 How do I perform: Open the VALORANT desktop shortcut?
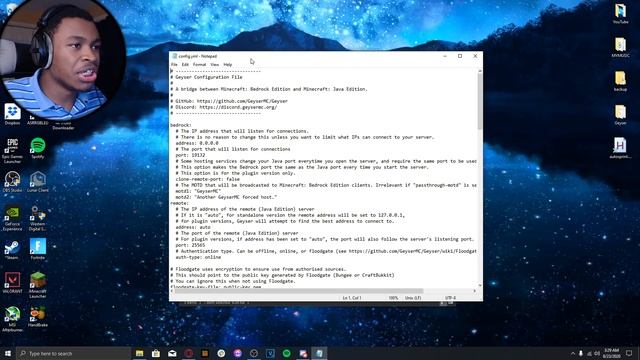pyautogui.click(x=12, y=282)
